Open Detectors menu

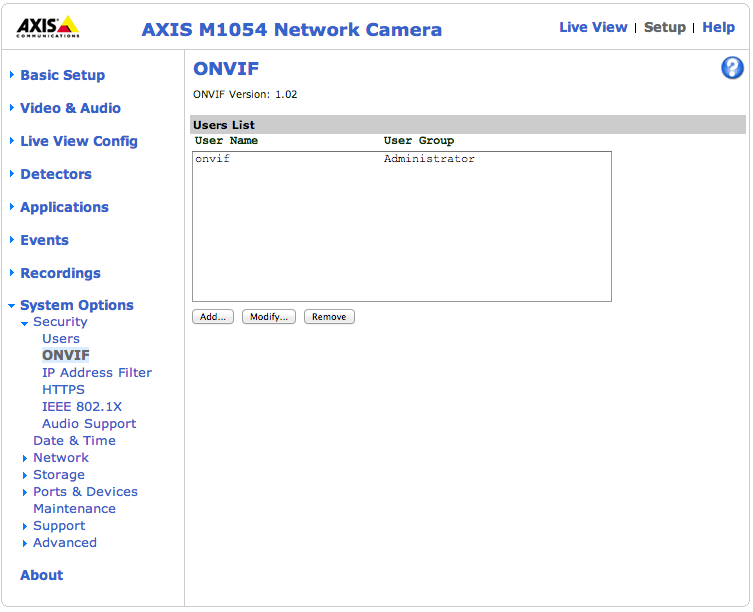(x=56, y=174)
